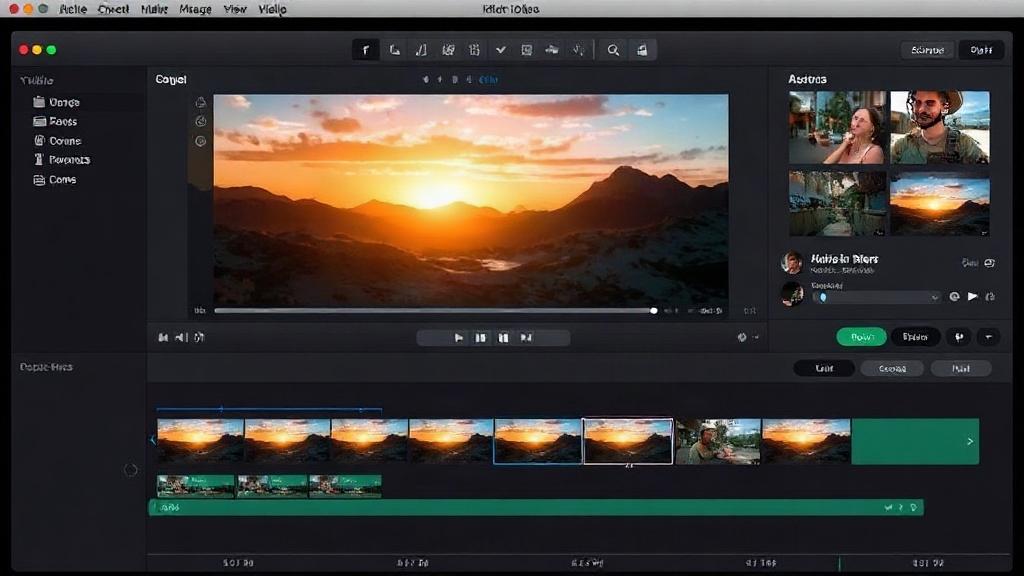This screenshot has height=576, width=1024.
Task: Switch to the middle grey timeline tab
Action: click(x=892, y=368)
